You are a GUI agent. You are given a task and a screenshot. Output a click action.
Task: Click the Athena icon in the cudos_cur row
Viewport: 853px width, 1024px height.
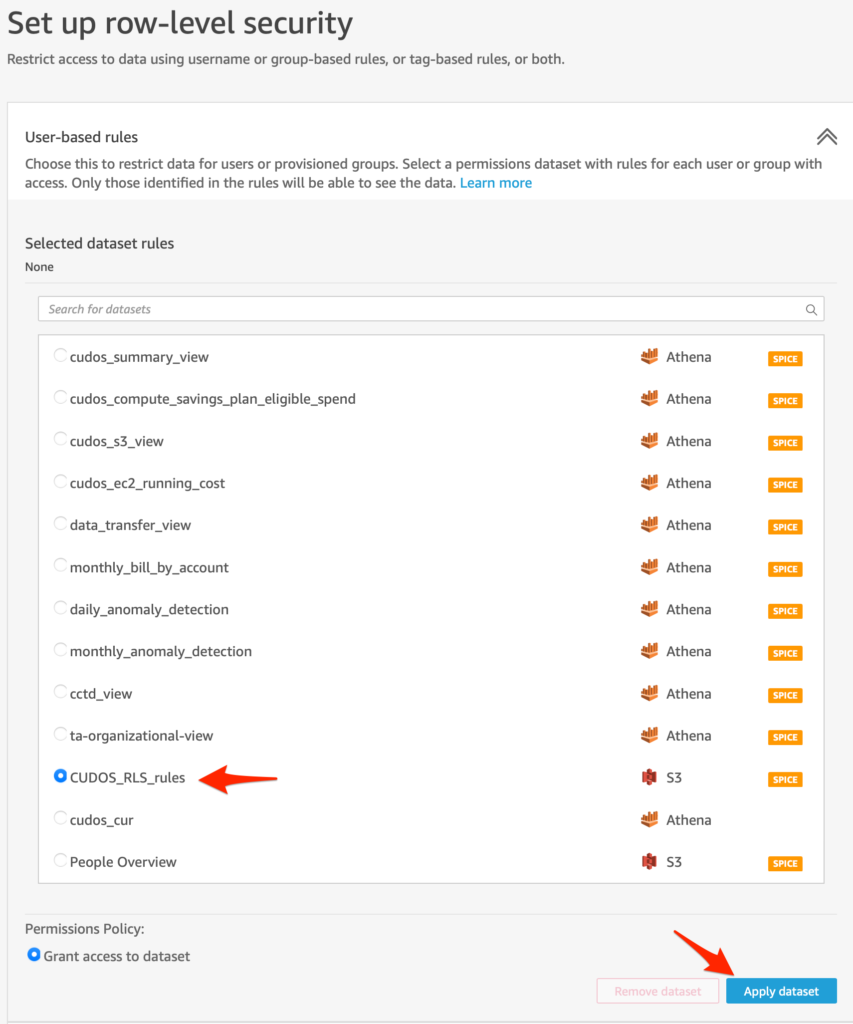pyautogui.click(x=650, y=820)
